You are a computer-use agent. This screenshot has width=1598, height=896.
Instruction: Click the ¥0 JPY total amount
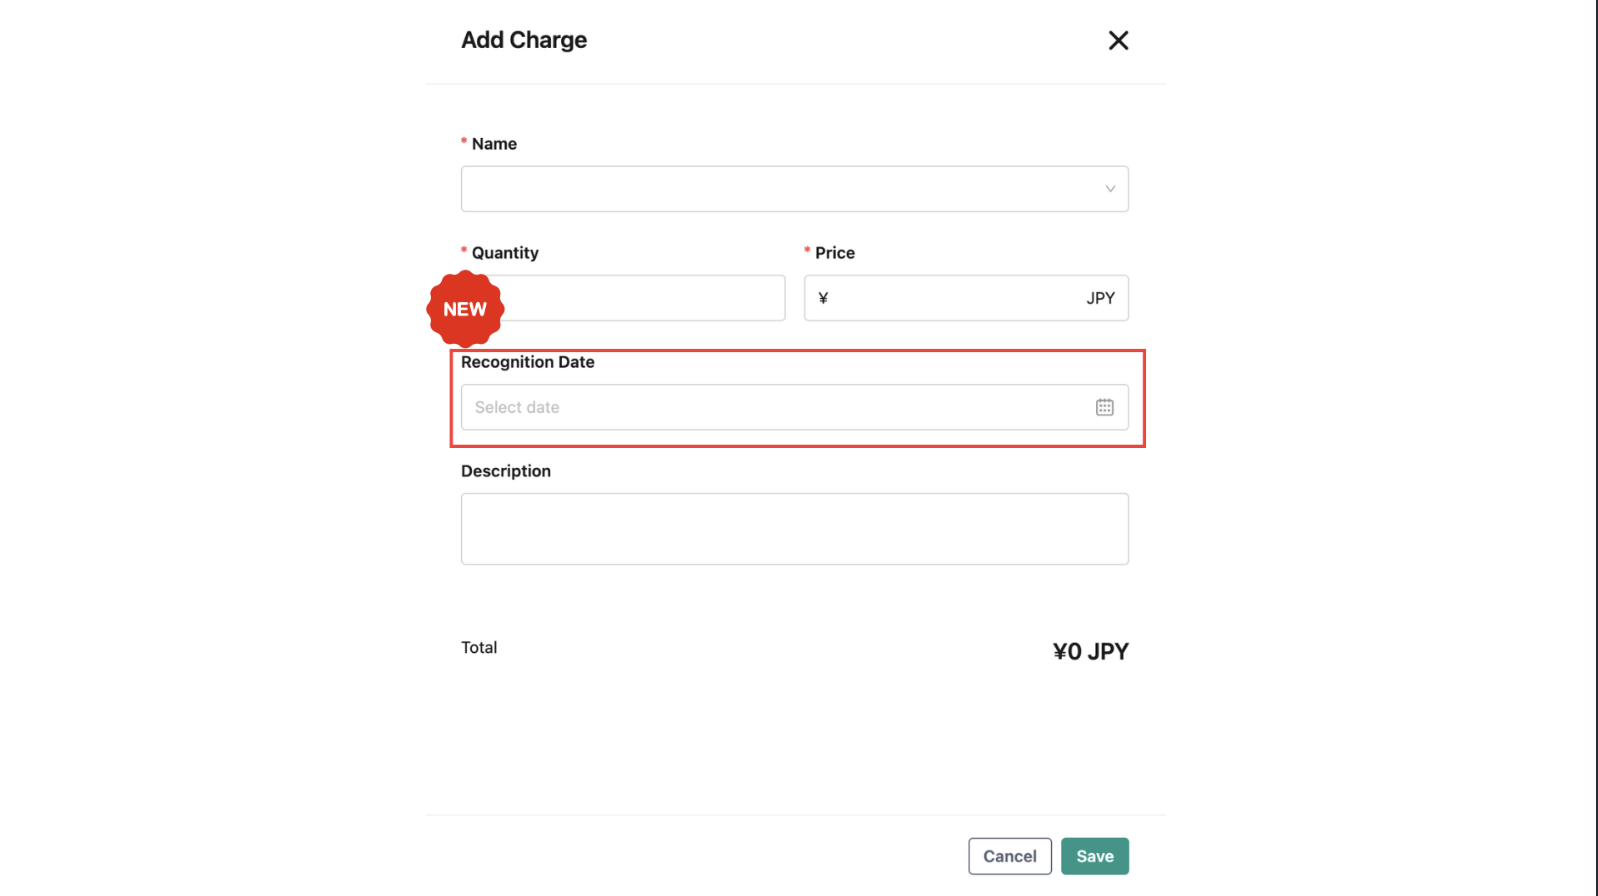click(x=1090, y=650)
